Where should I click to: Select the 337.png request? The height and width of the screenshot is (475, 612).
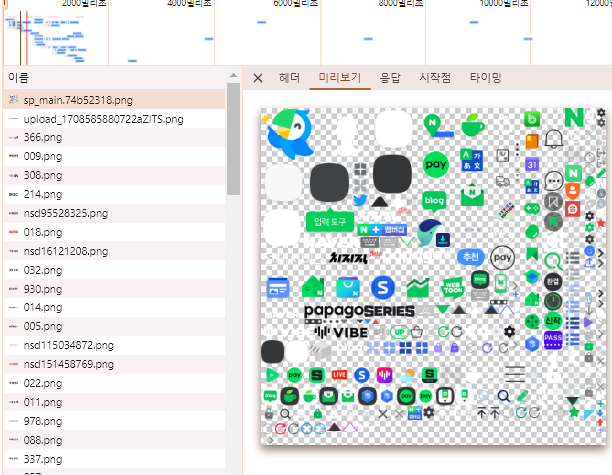tap(114, 459)
